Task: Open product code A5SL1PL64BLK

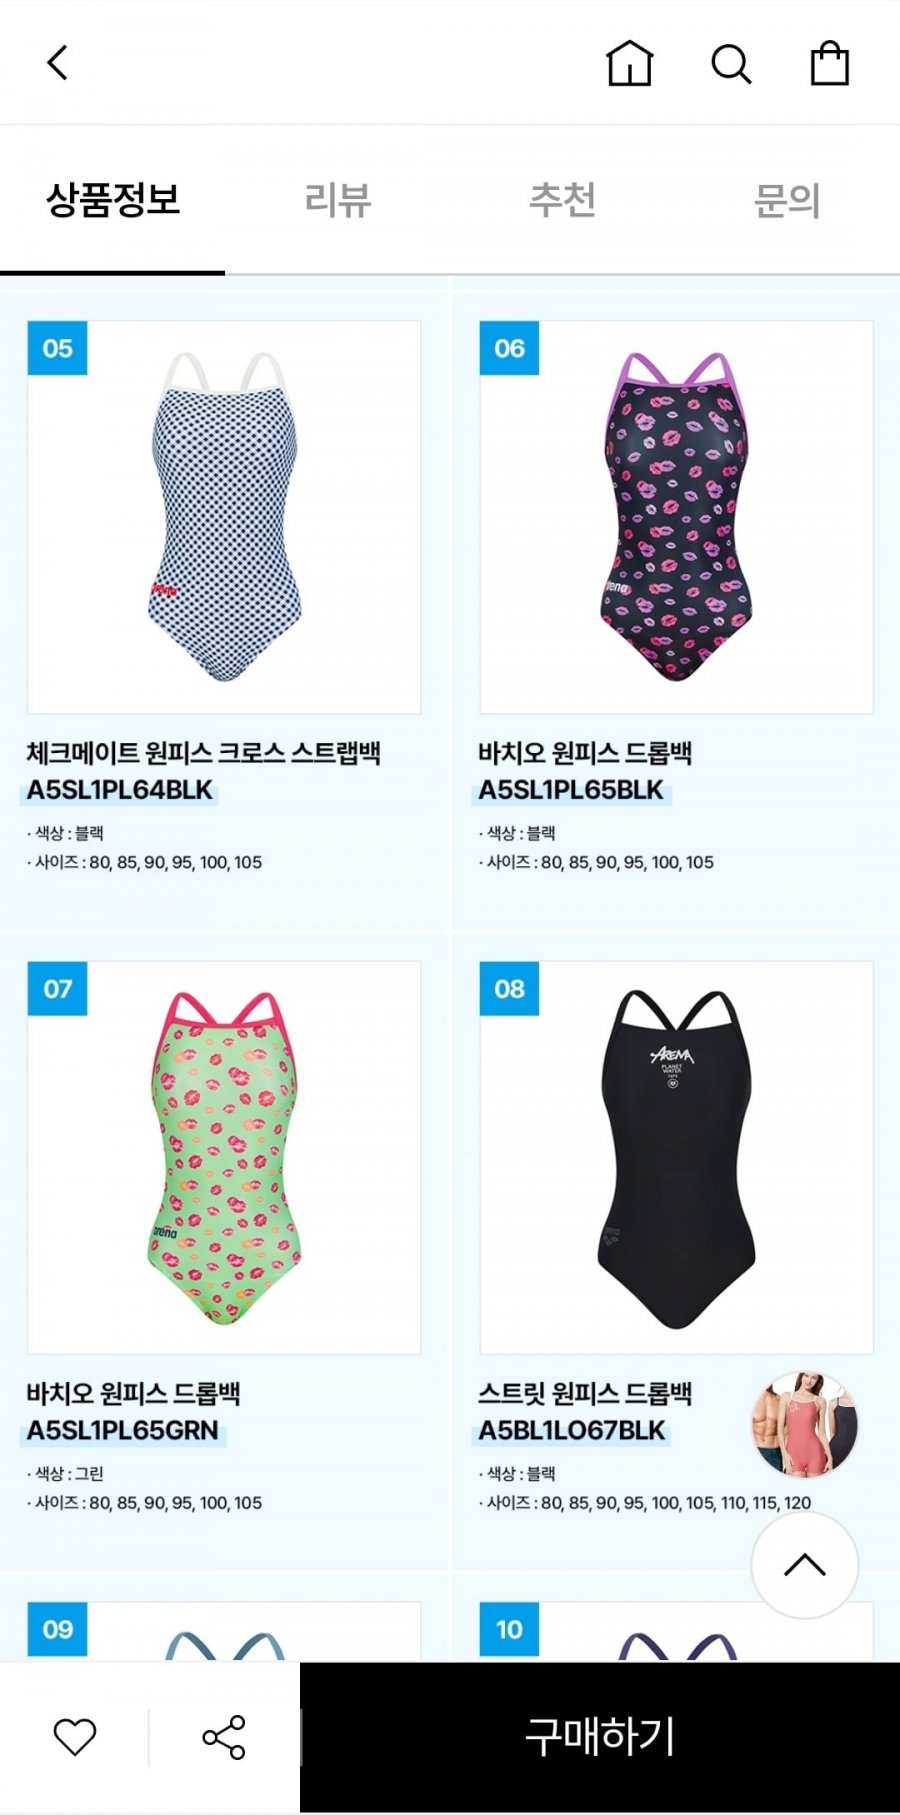Action: pyautogui.click(x=120, y=790)
